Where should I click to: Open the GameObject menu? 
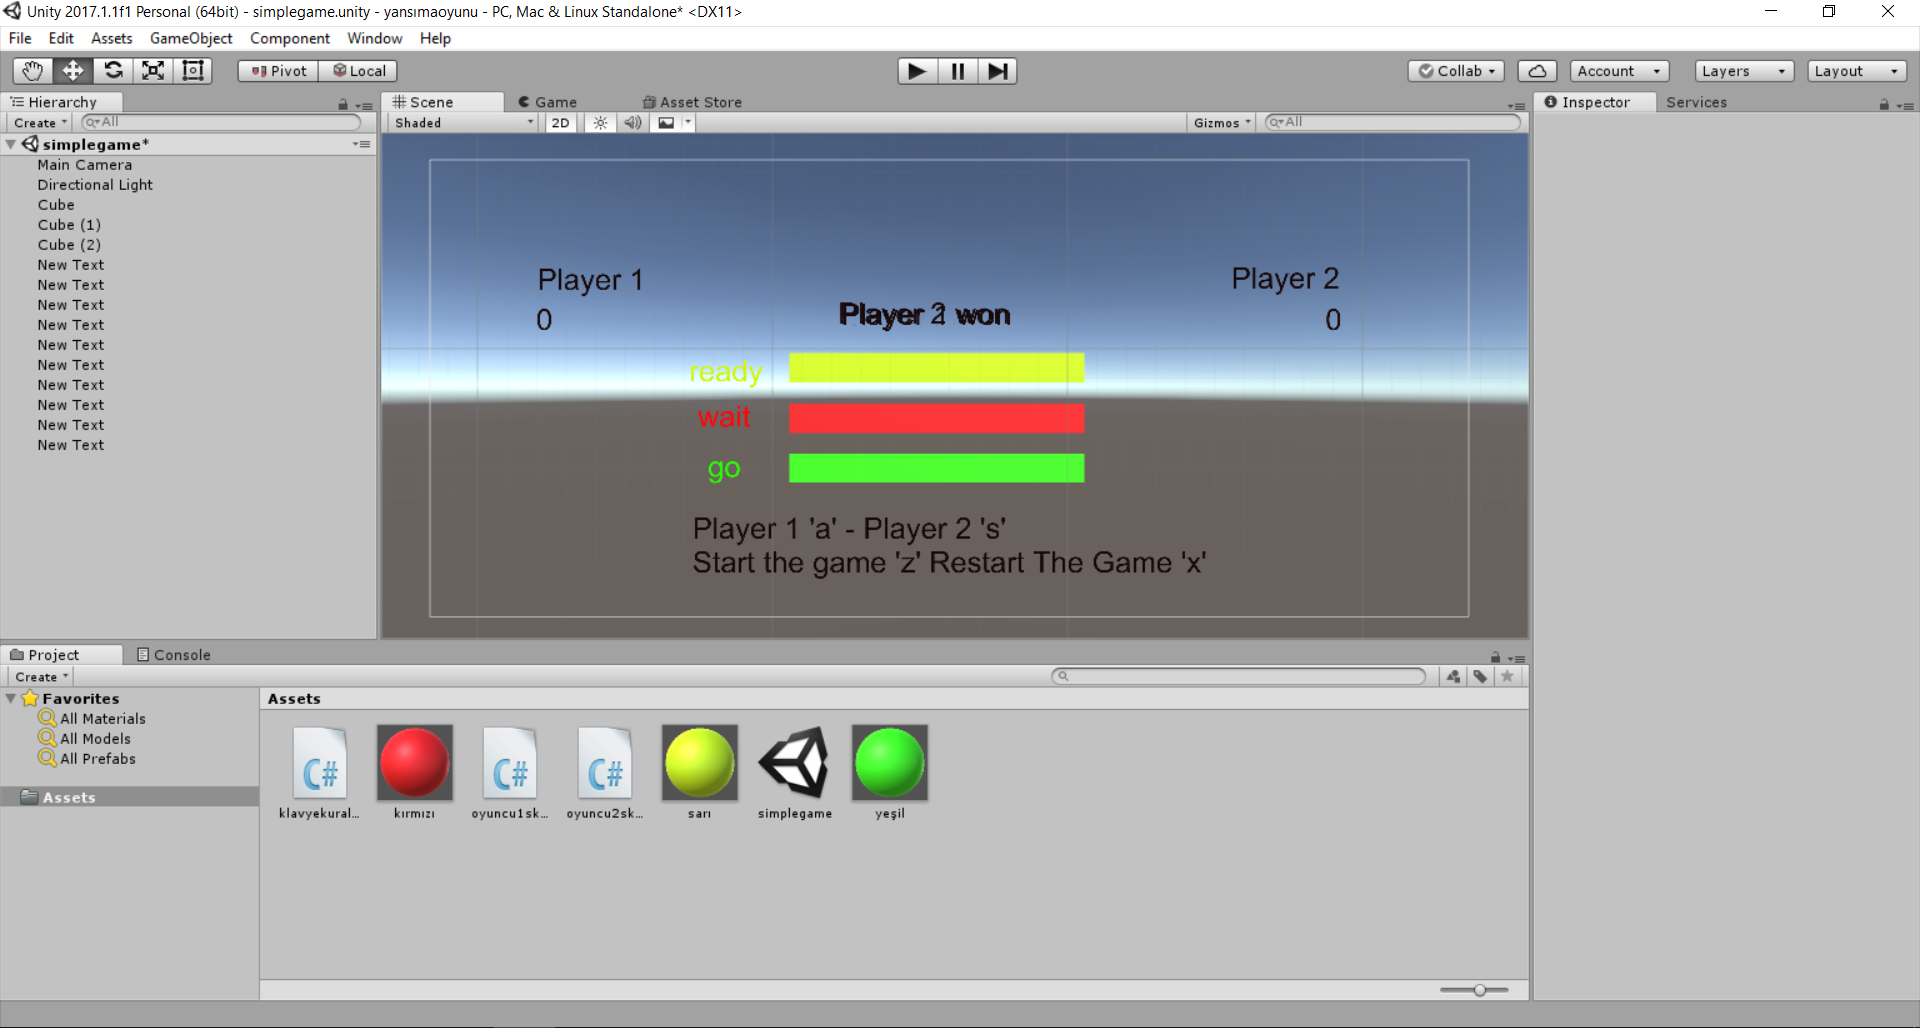(x=190, y=38)
